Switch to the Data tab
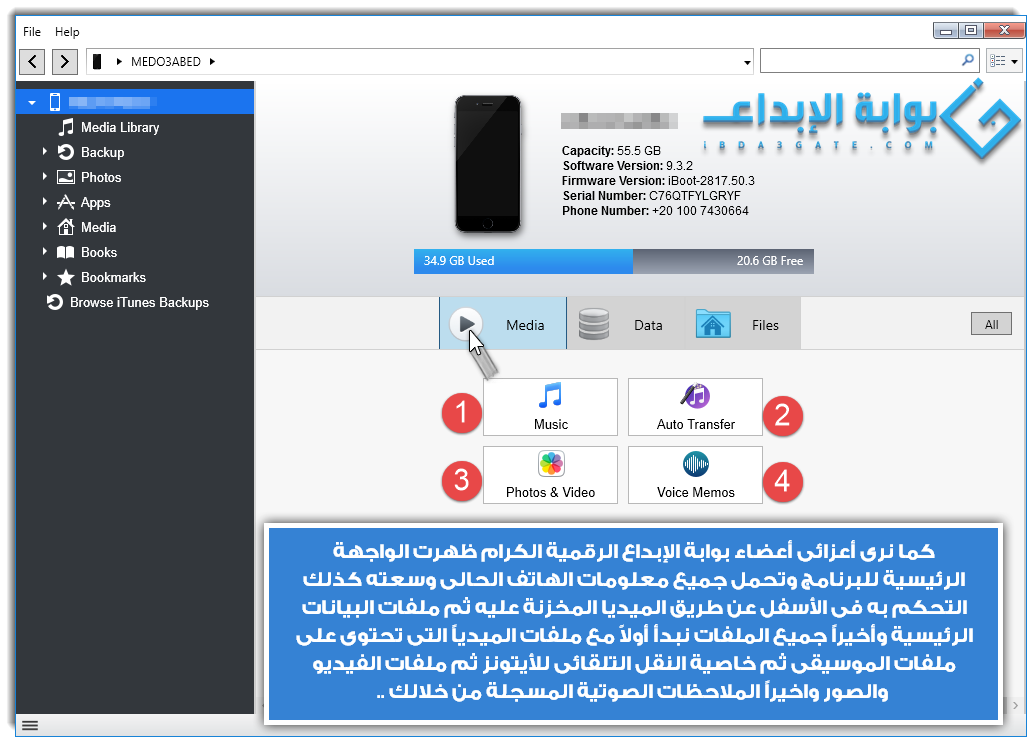Image resolution: width=1027 pixels, height=737 pixels. click(627, 324)
